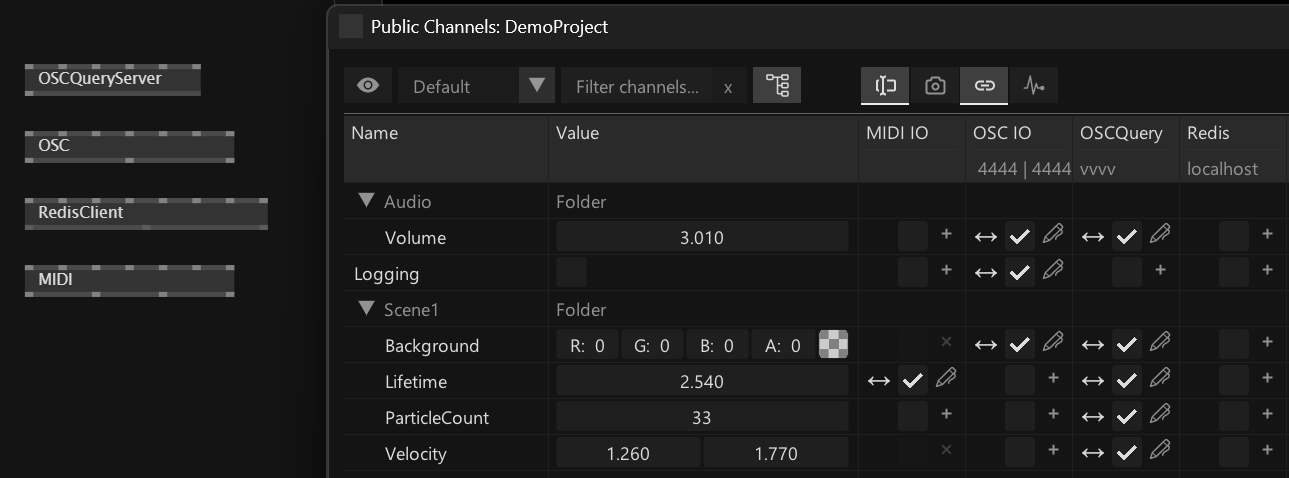The width and height of the screenshot is (1289, 478).
Task: Add MIDI IO binding for Logging with plus
Action: tap(946, 270)
